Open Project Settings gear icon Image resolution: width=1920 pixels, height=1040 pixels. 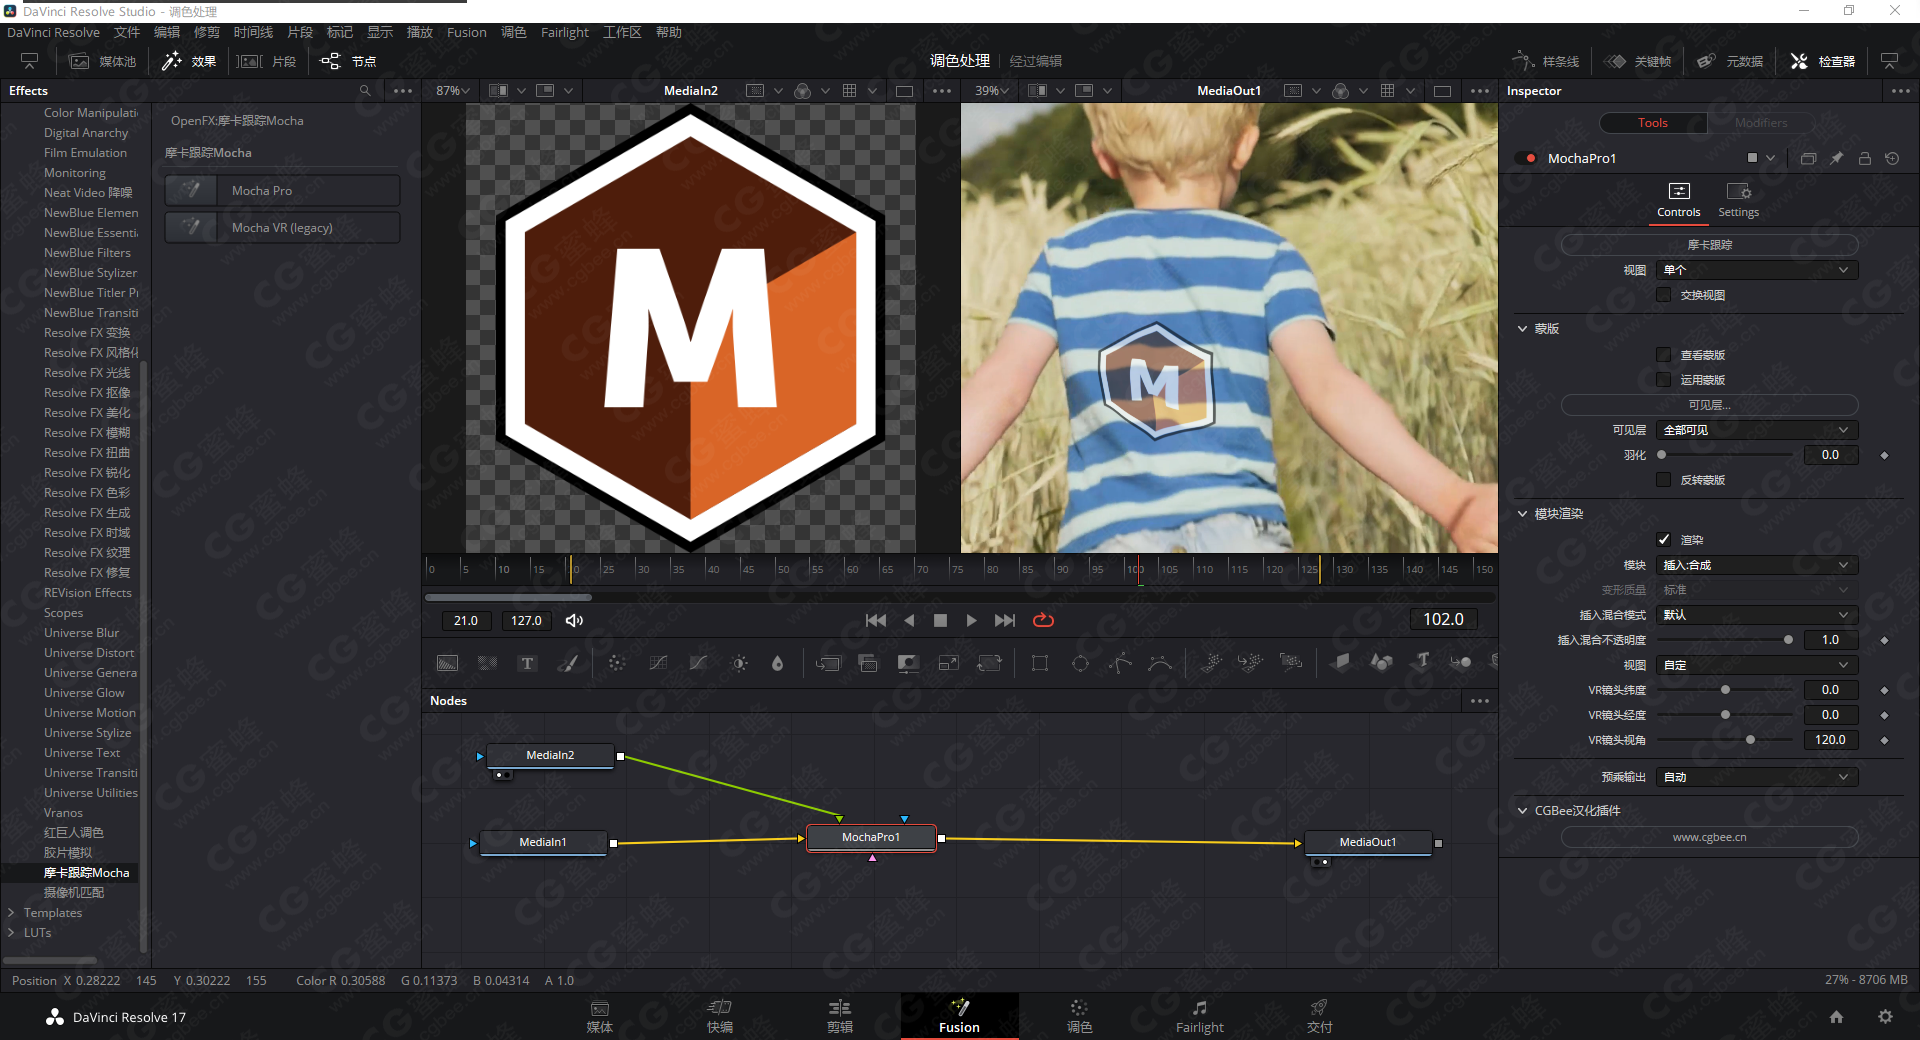pyautogui.click(x=1885, y=1016)
